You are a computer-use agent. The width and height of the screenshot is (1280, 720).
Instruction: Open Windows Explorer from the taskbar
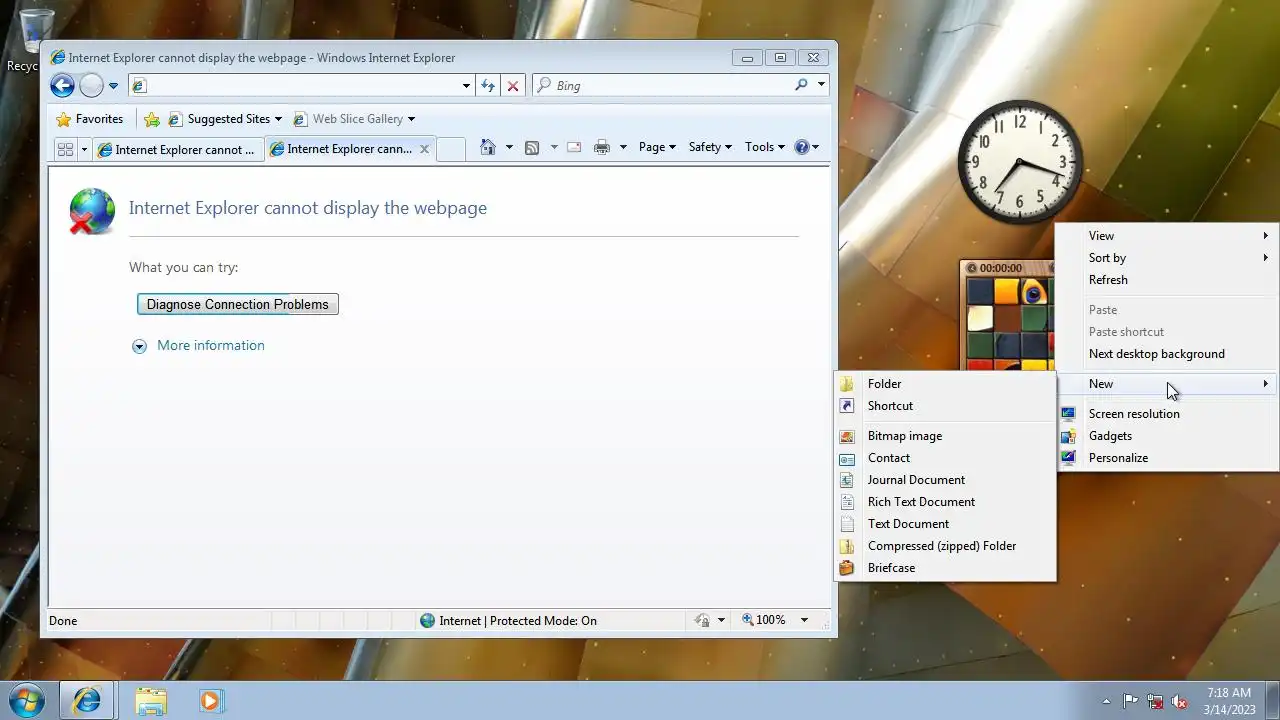click(151, 700)
